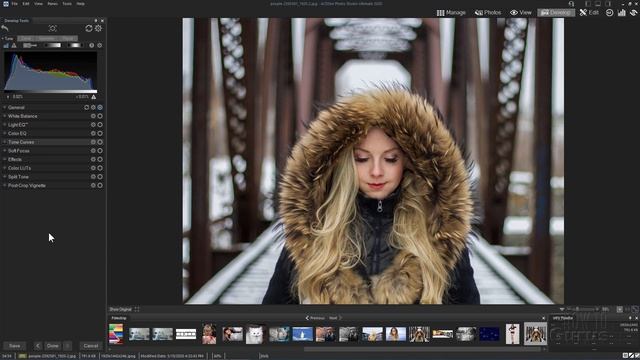The width and height of the screenshot is (640, 360).
Task: Open the Post-Crop Vignette gear settings
Action: point(93,185)
